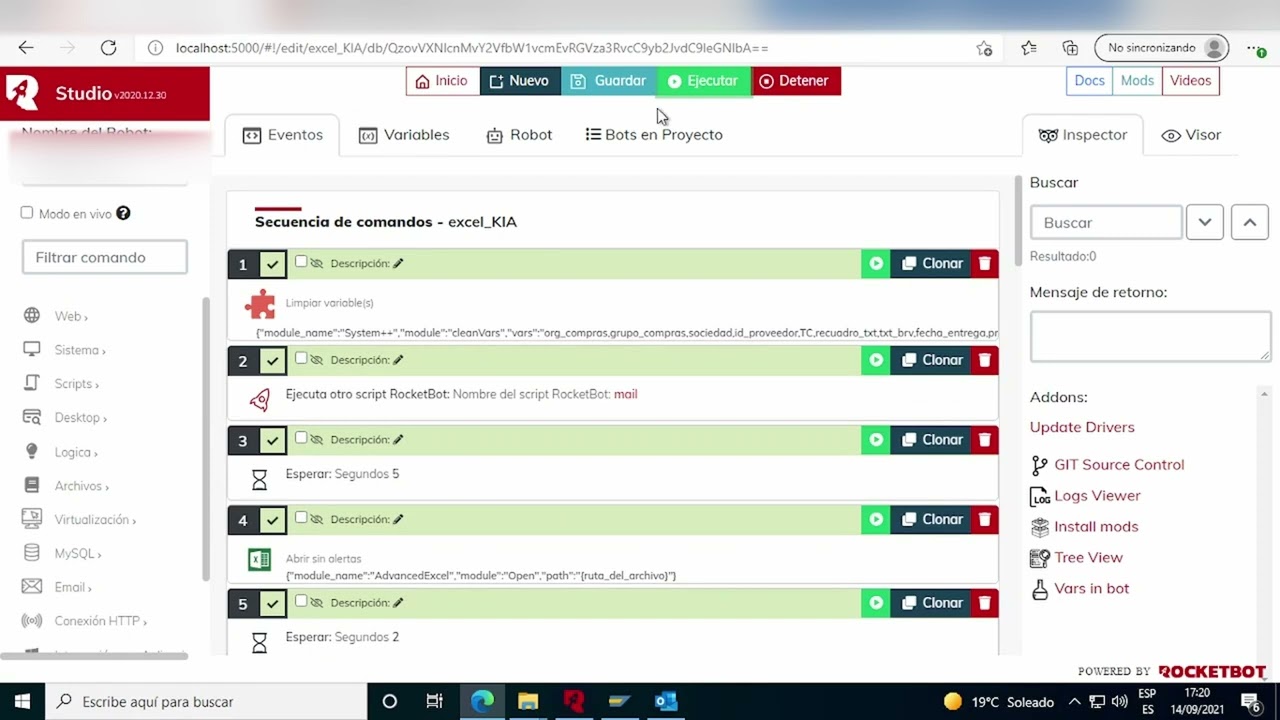The image size is (1280, 720).
Task: Click the Excel icon in command 4
Action: [x=260, y=560]
